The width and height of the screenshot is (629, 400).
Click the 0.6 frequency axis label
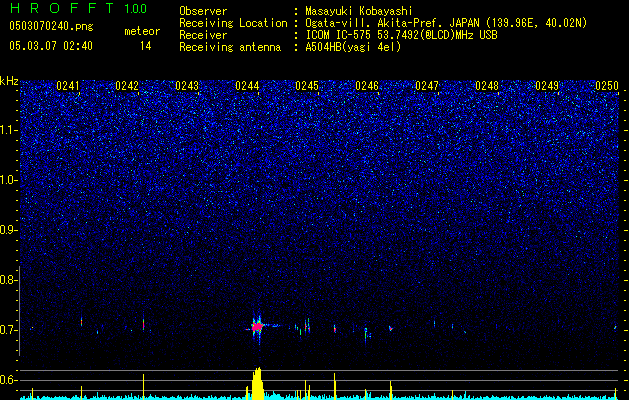pos(8,380)
